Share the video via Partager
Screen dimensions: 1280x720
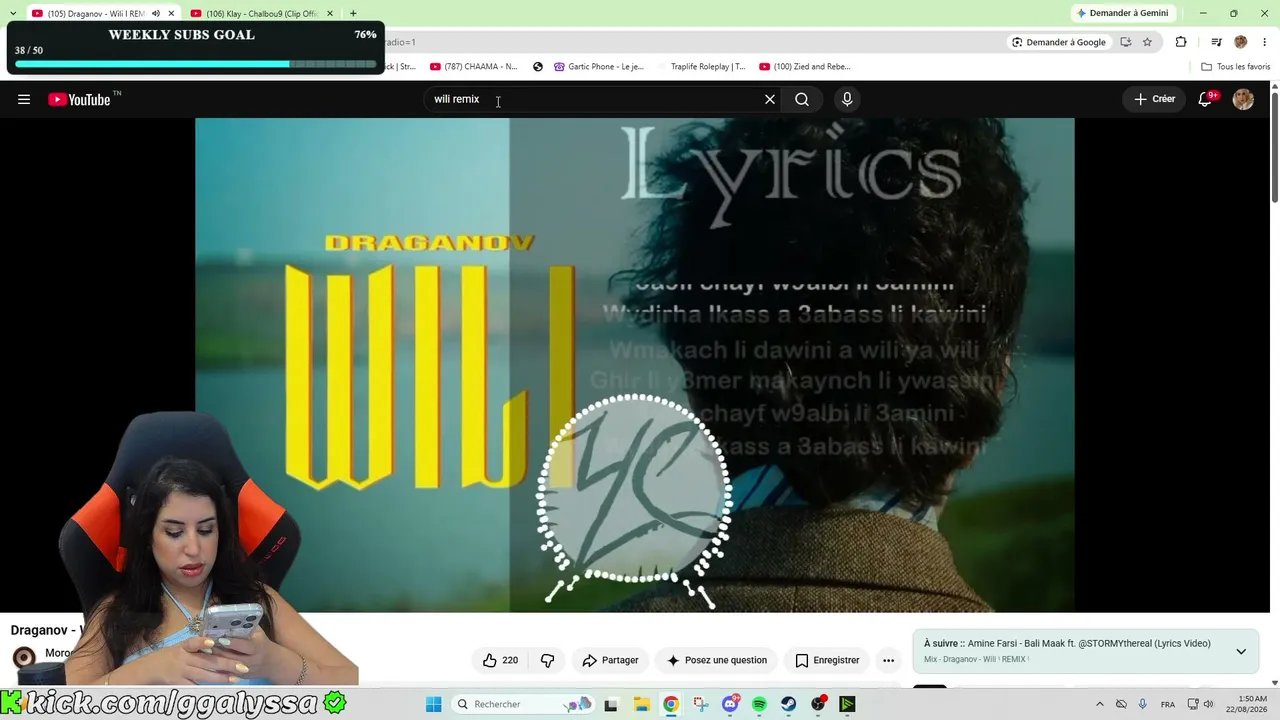(610, 660)
